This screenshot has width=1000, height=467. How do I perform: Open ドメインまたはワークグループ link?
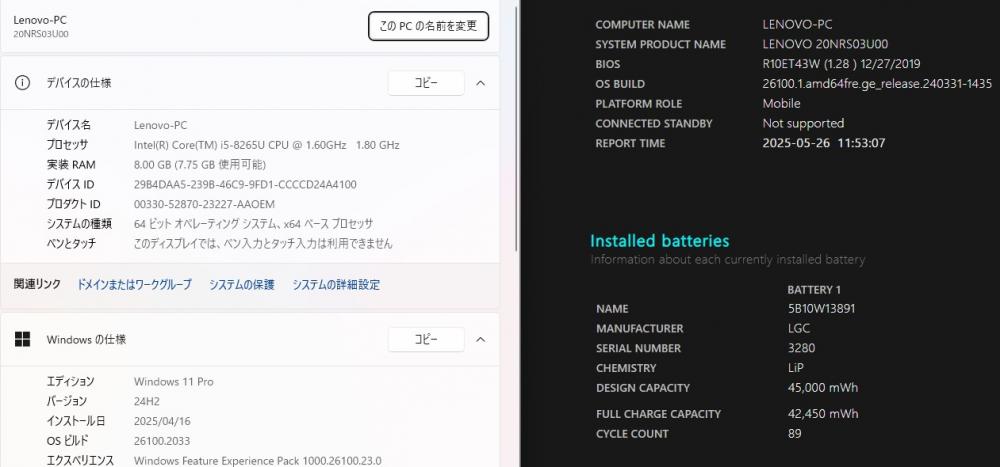click(135, 285)
